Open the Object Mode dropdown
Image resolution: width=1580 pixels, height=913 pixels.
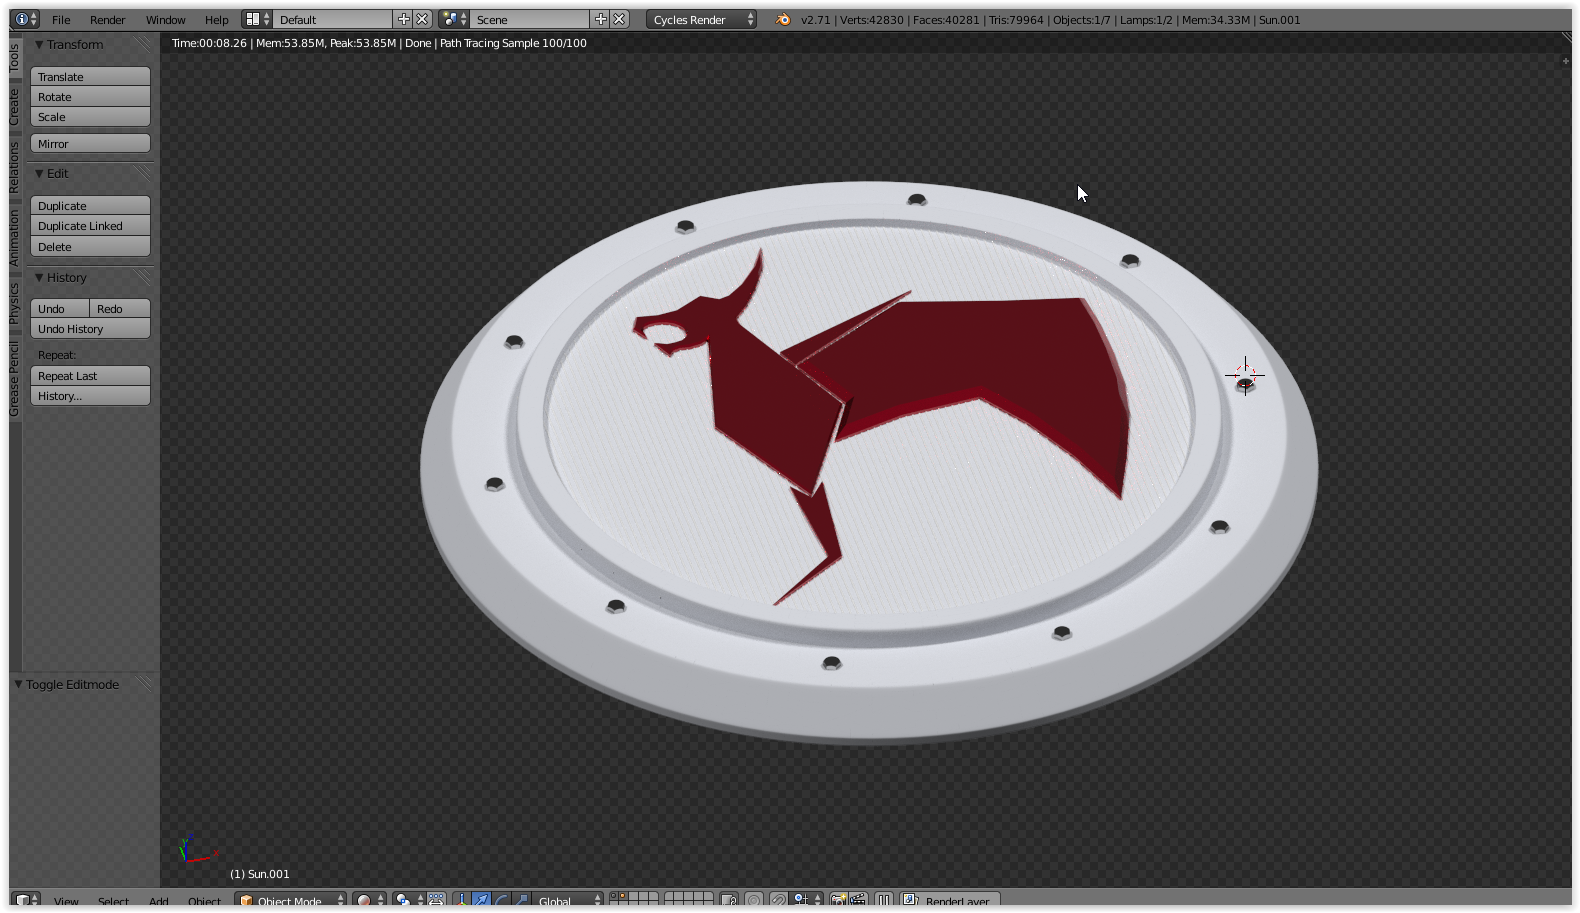point(290,900)
